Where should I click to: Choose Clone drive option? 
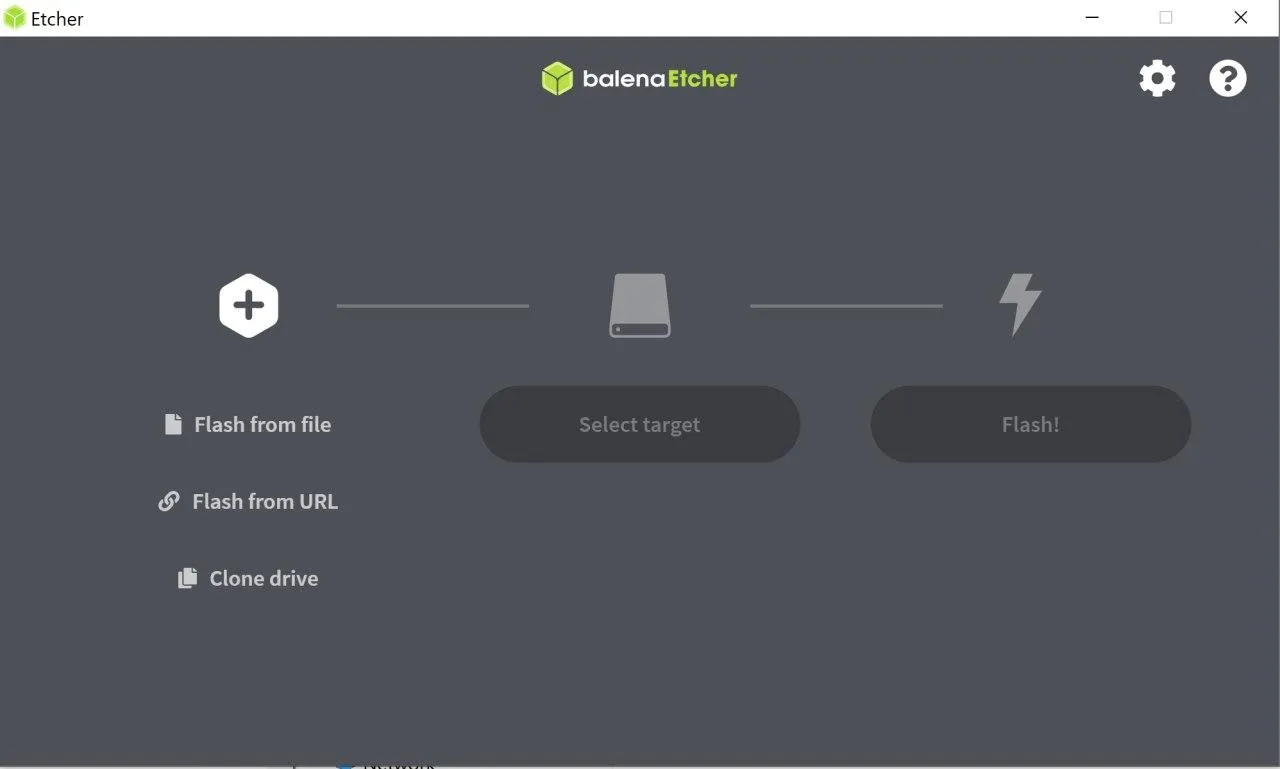click(x=248, y=578)
